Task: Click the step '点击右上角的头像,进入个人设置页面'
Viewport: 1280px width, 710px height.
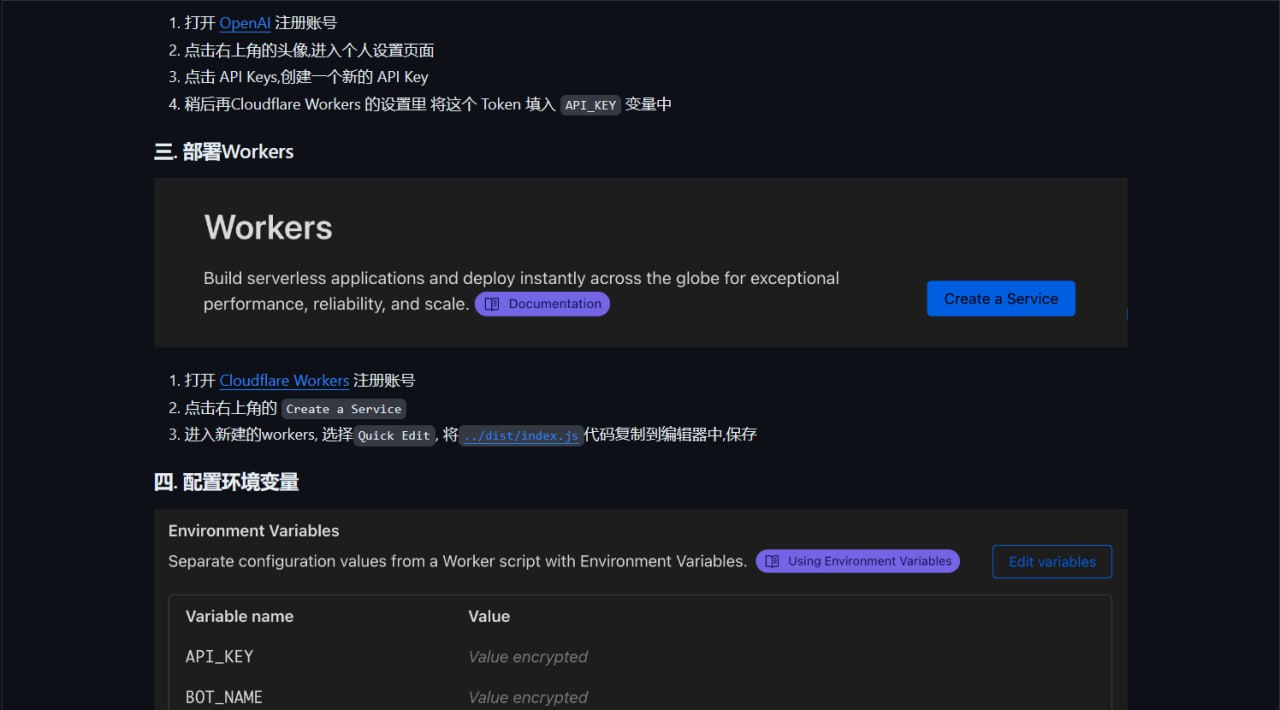Action: pyautogui.click(x=309, y=50)
